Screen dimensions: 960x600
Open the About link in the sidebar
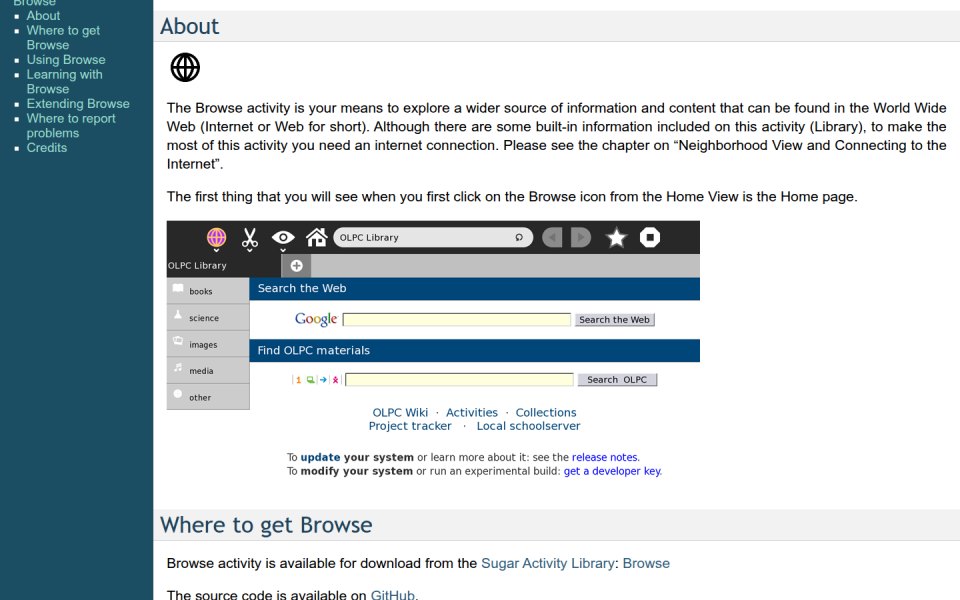[43, 16]
